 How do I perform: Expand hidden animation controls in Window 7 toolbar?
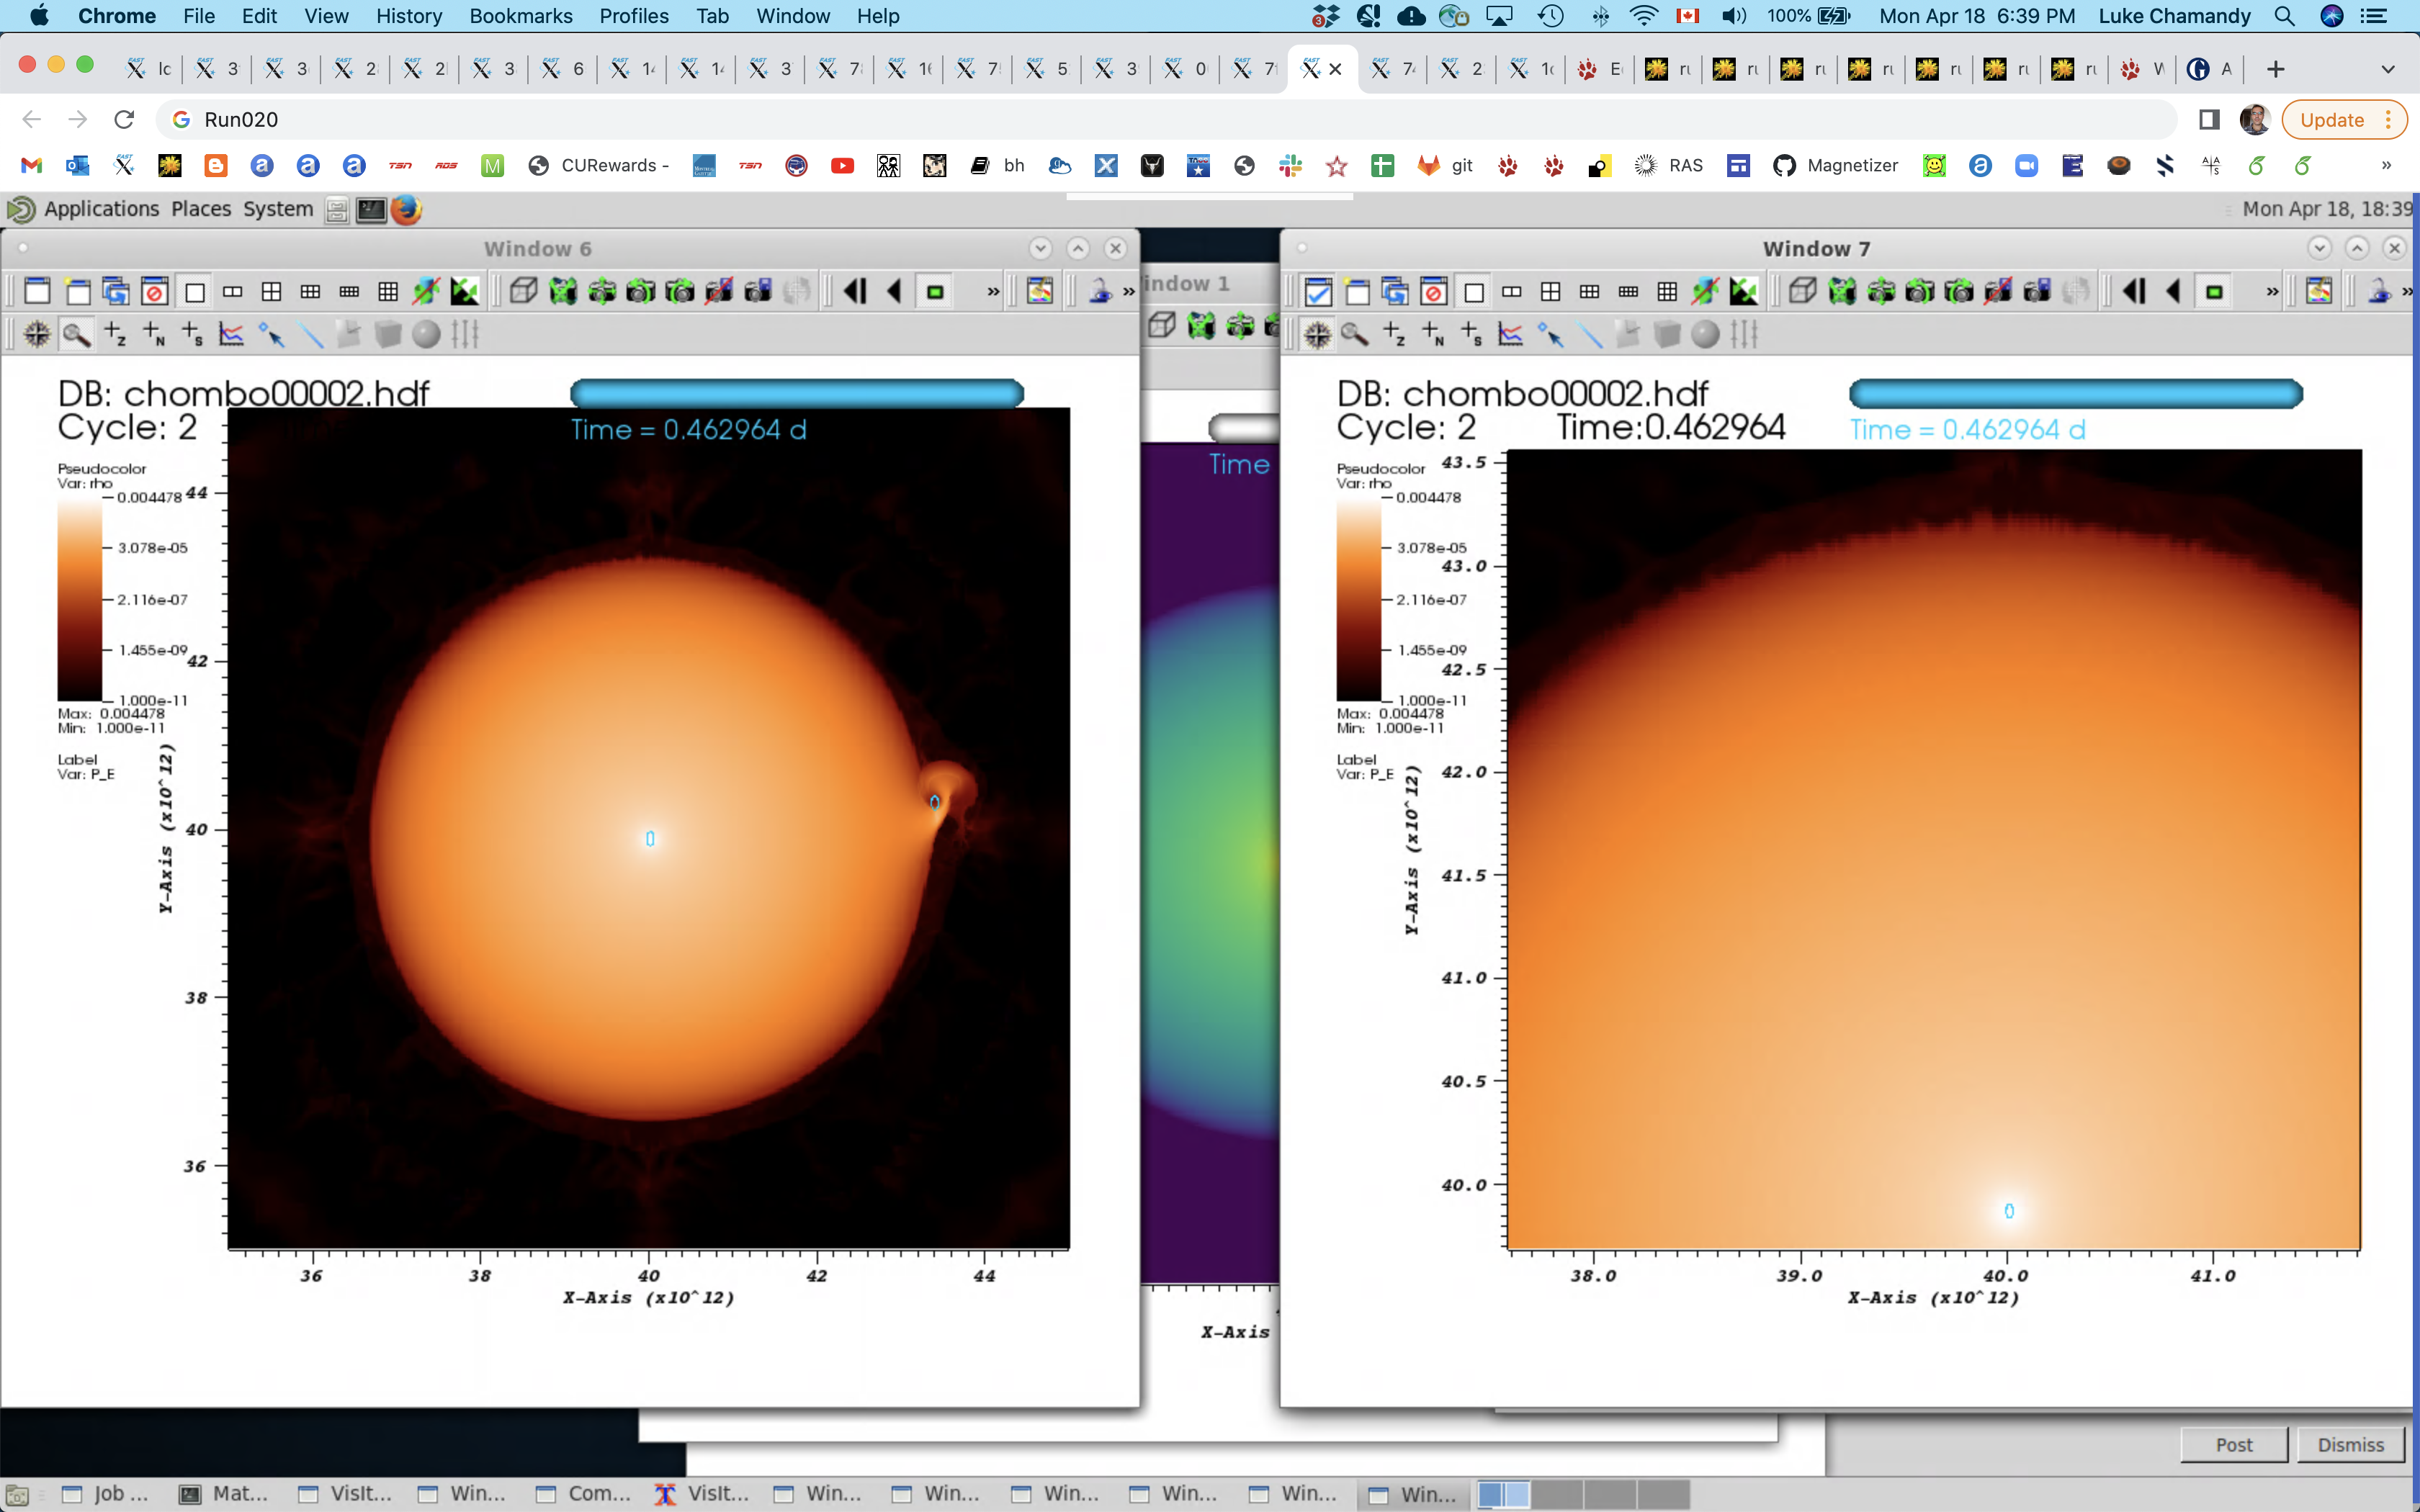point(2272,292)
